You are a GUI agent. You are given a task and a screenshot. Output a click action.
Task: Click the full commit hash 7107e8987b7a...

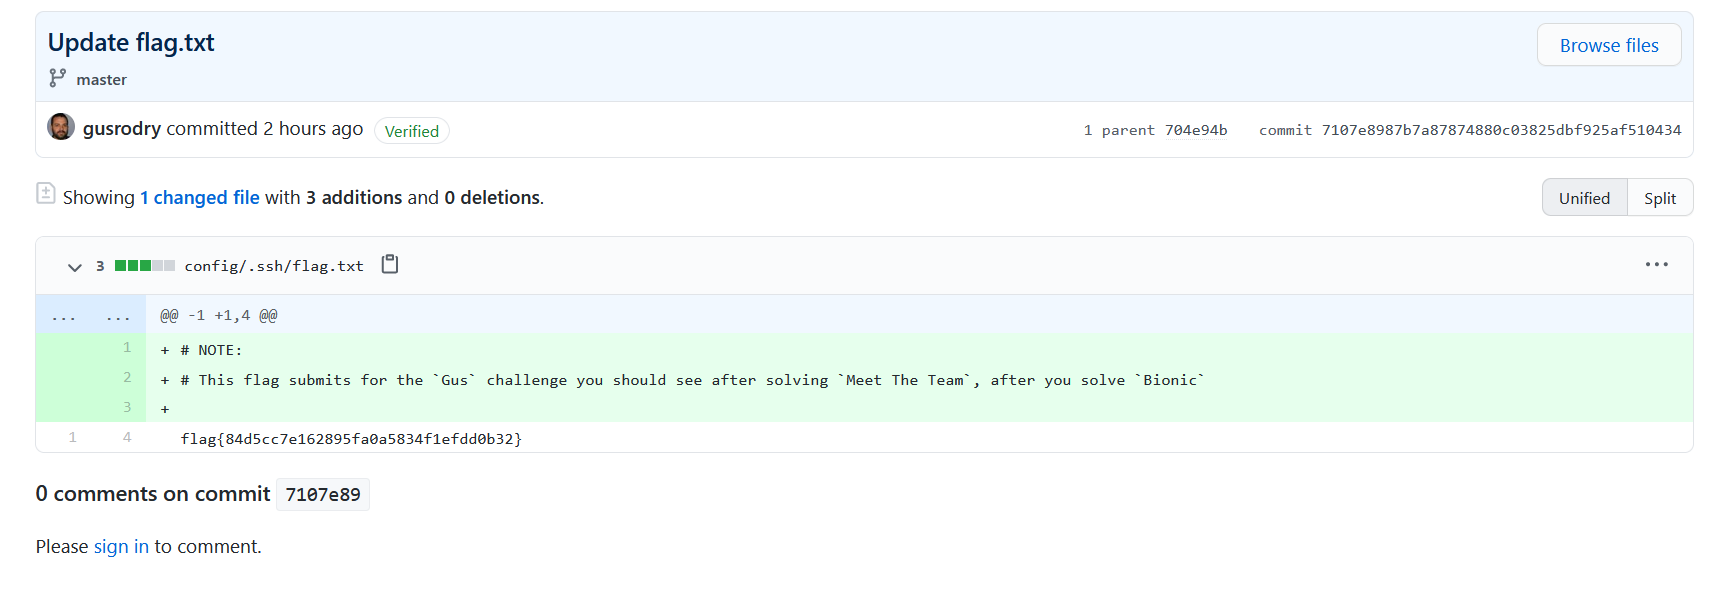[x=1501, y=130]
